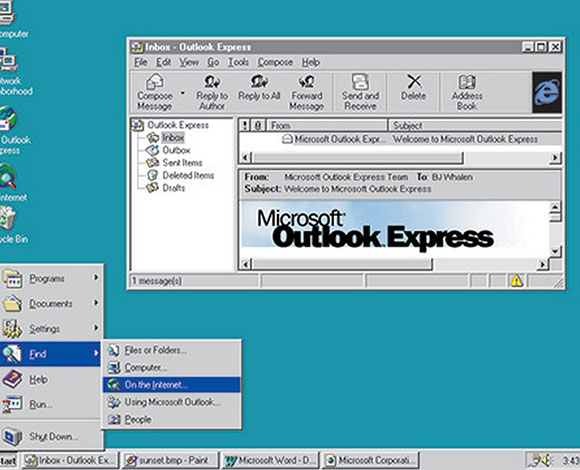Switch to Microsoft Corporation taskbar button
The image size is (580, 470).
pos(371,461)
